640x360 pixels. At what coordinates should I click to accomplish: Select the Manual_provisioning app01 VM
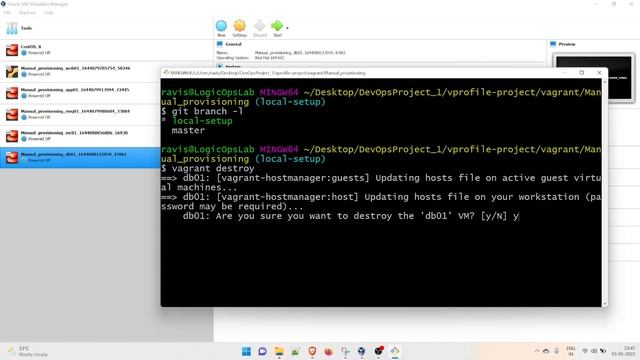[81, 93]
